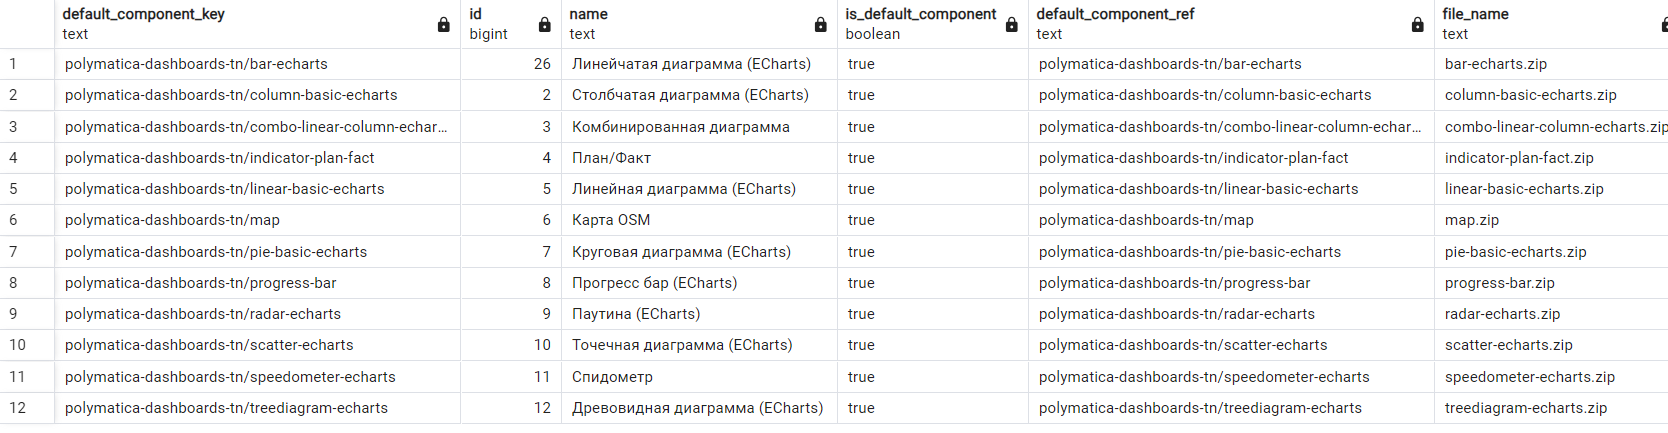Select the default_component_key column header
Screen dimensions: 1668x433
coord(240,24)
